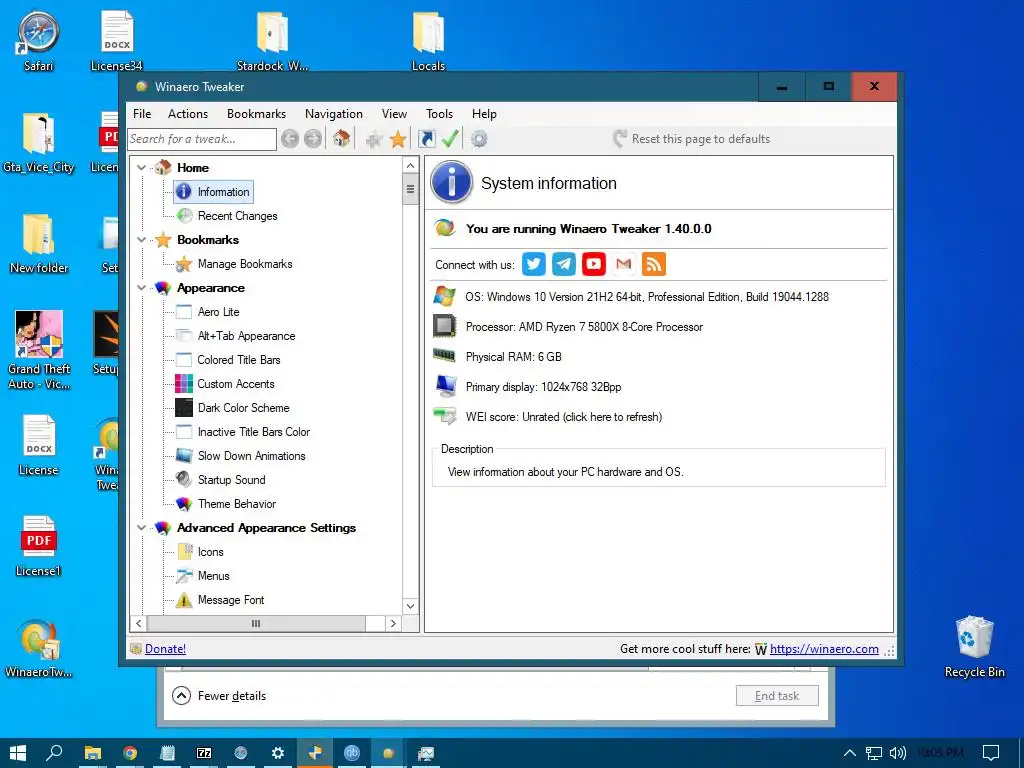This screenshot has width=1024, height=768.
Task: Select the License1 PDF desktop file
Action: [x=39, y=546]
